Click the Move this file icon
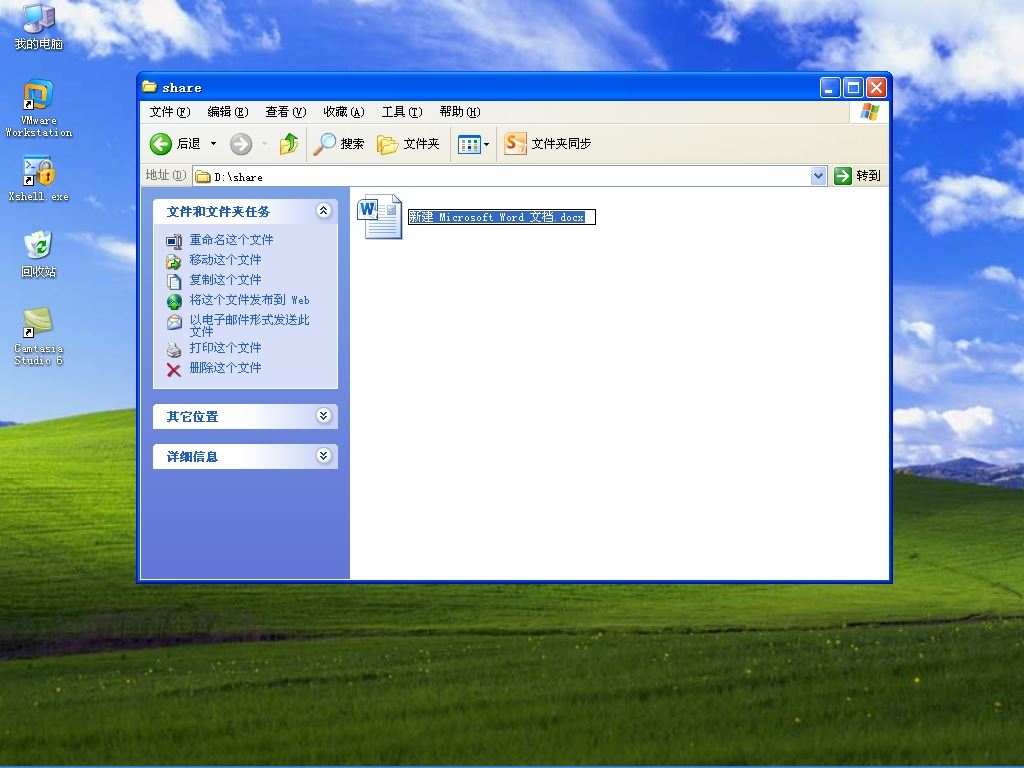This screenshot has width=1024, height=768. point(174,261)
